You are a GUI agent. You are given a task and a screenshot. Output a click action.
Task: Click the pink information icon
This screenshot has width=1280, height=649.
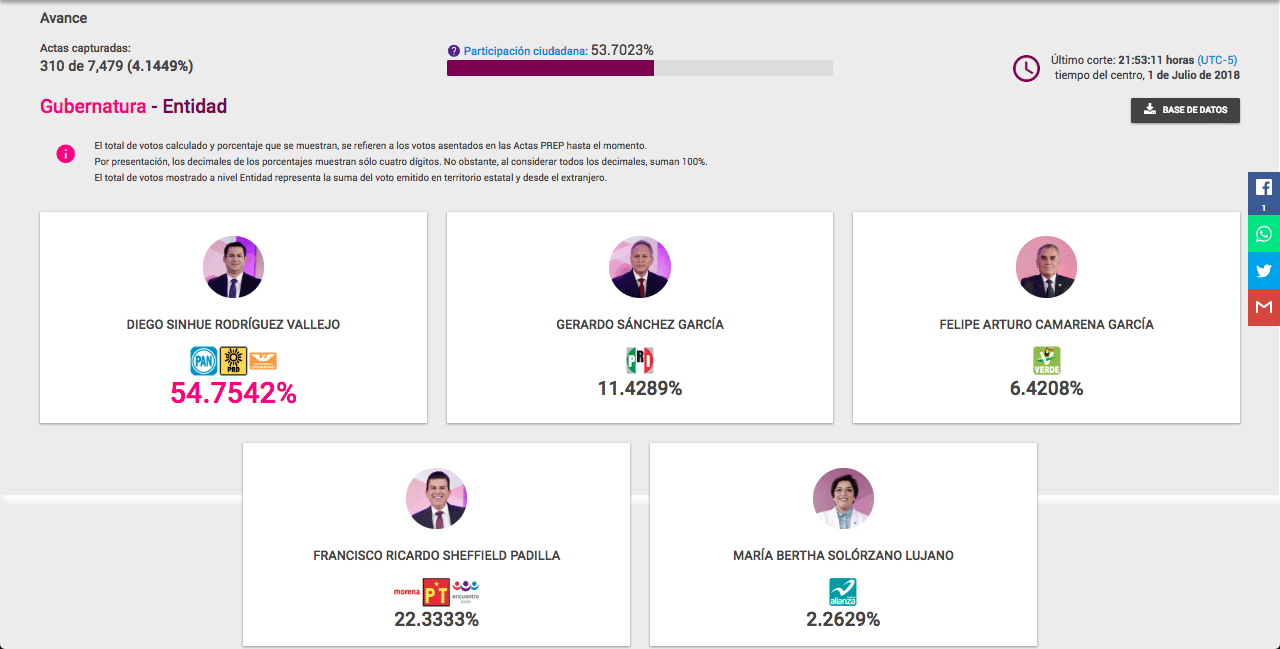(65, 154)
